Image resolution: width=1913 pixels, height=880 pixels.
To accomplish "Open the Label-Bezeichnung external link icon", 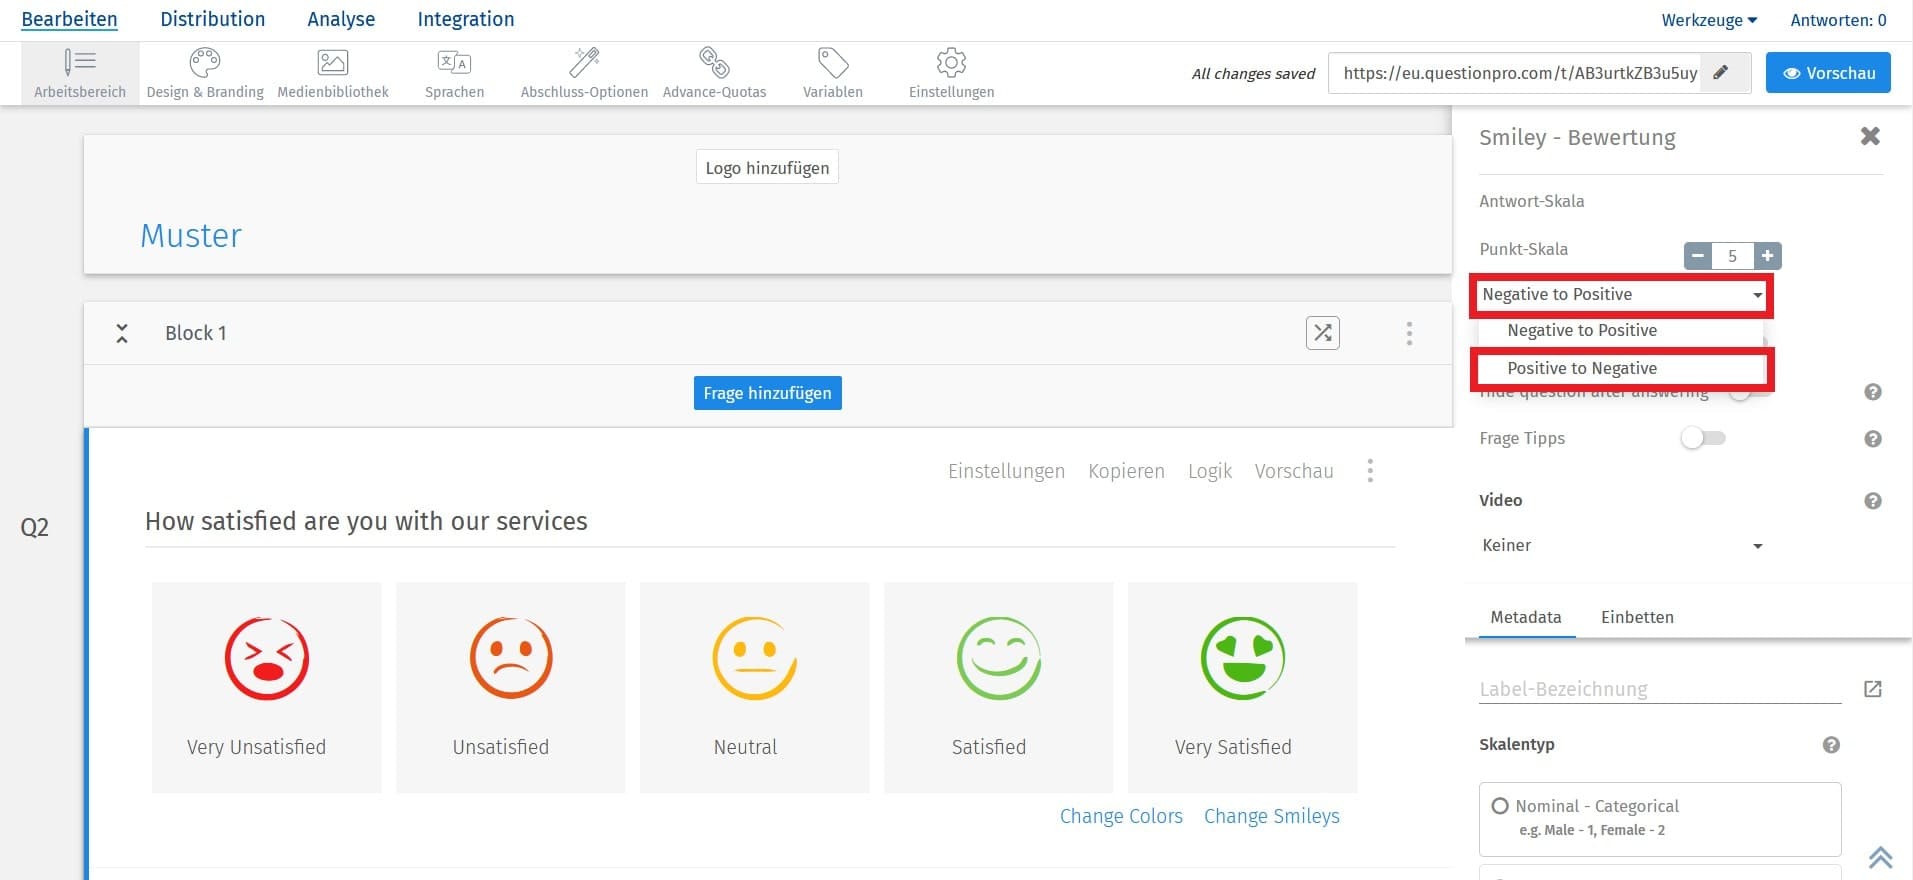I will (1873, 689).
